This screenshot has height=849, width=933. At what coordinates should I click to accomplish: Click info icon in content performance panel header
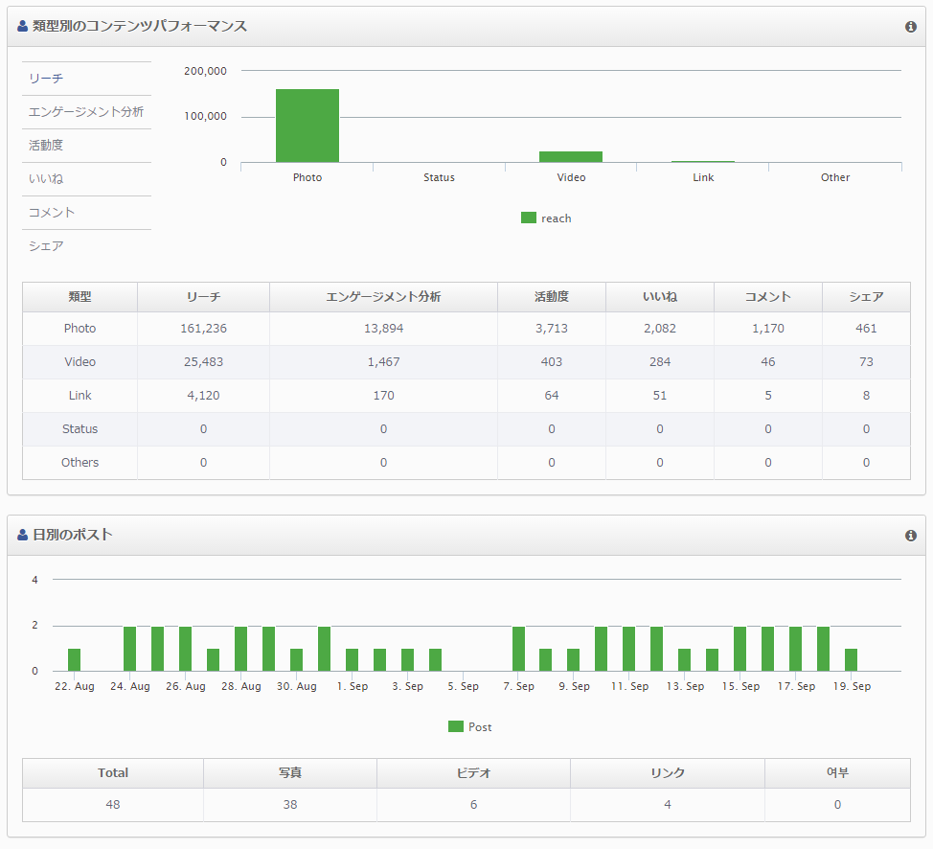tap(910, 27)
